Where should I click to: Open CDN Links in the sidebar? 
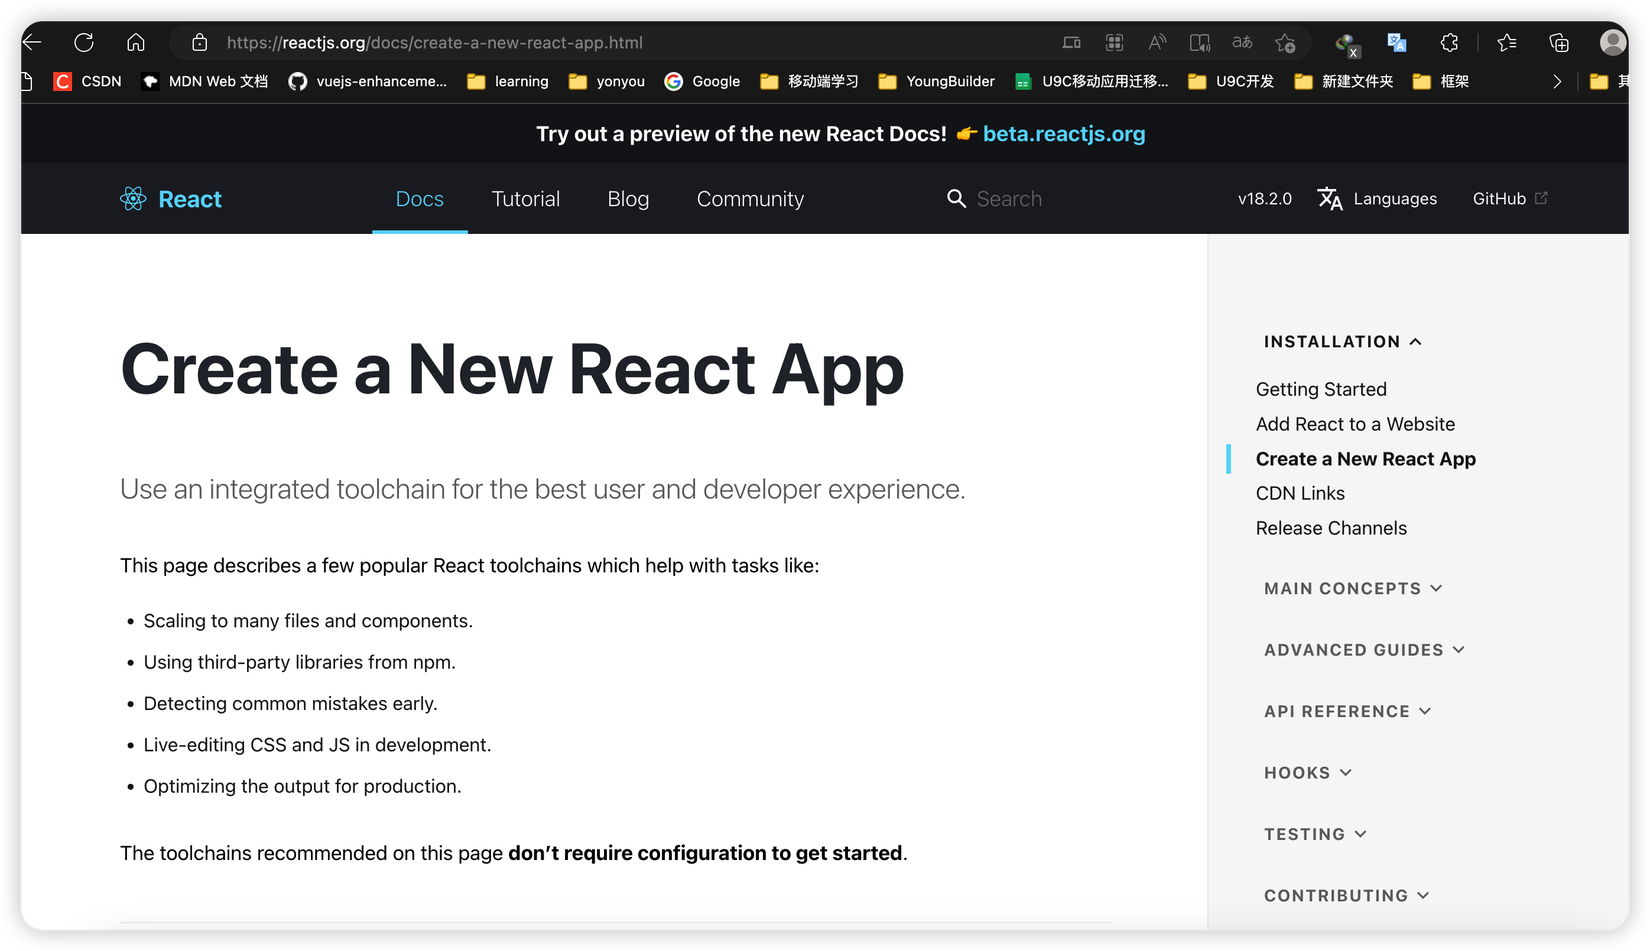click(1300, 493)
